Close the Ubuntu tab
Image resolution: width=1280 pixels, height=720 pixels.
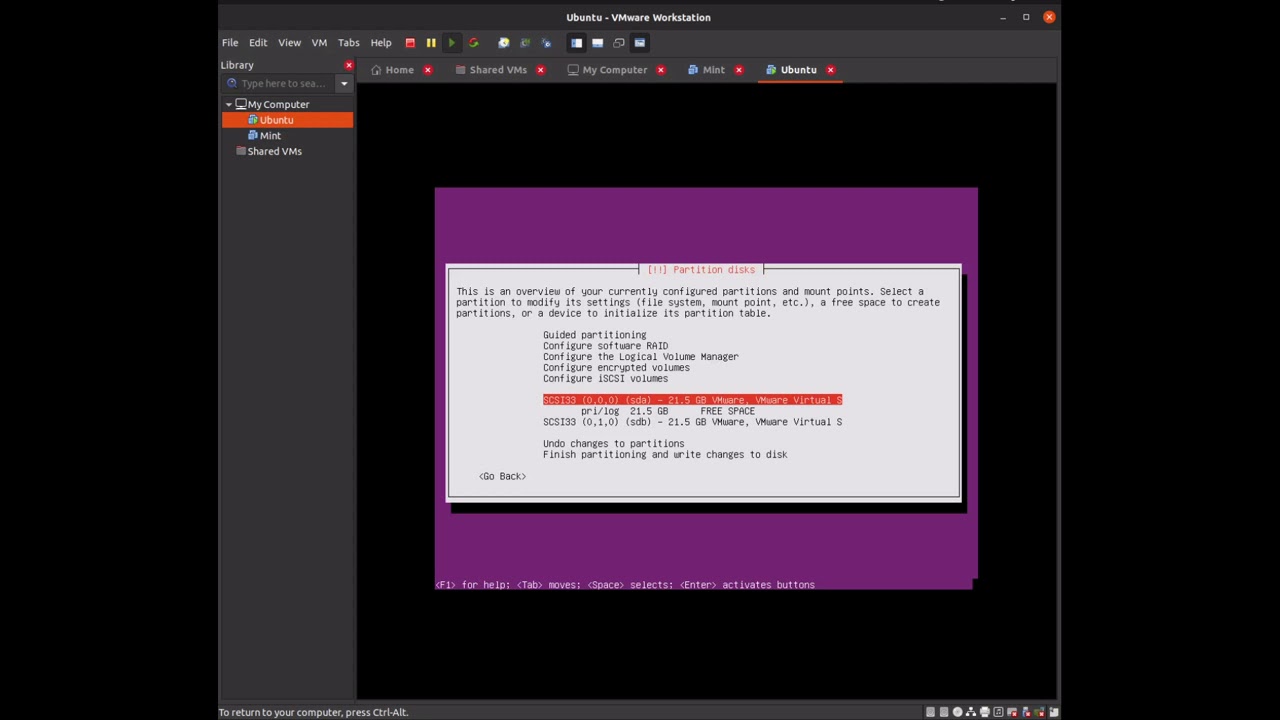tap(831, 70)
